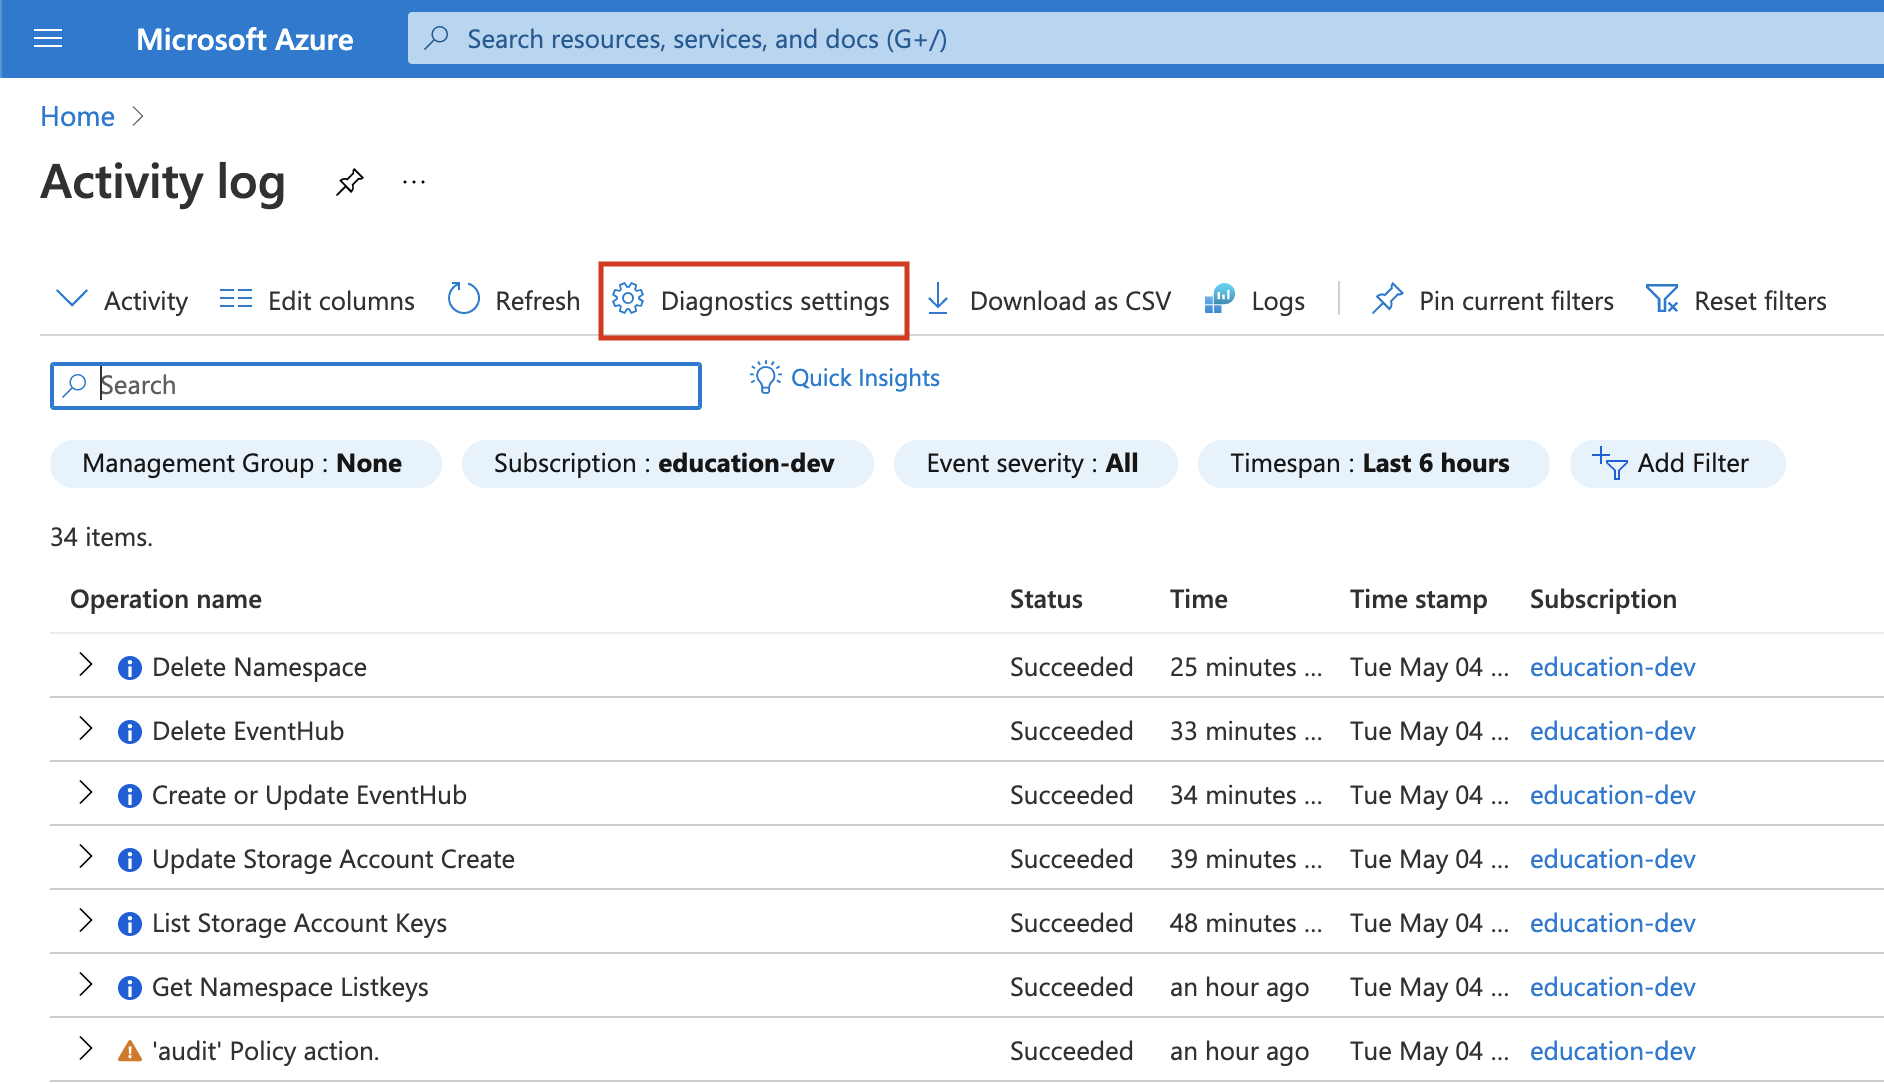Click inside the Search field
The image size is (1884, 1084).
tap(375, 385)
